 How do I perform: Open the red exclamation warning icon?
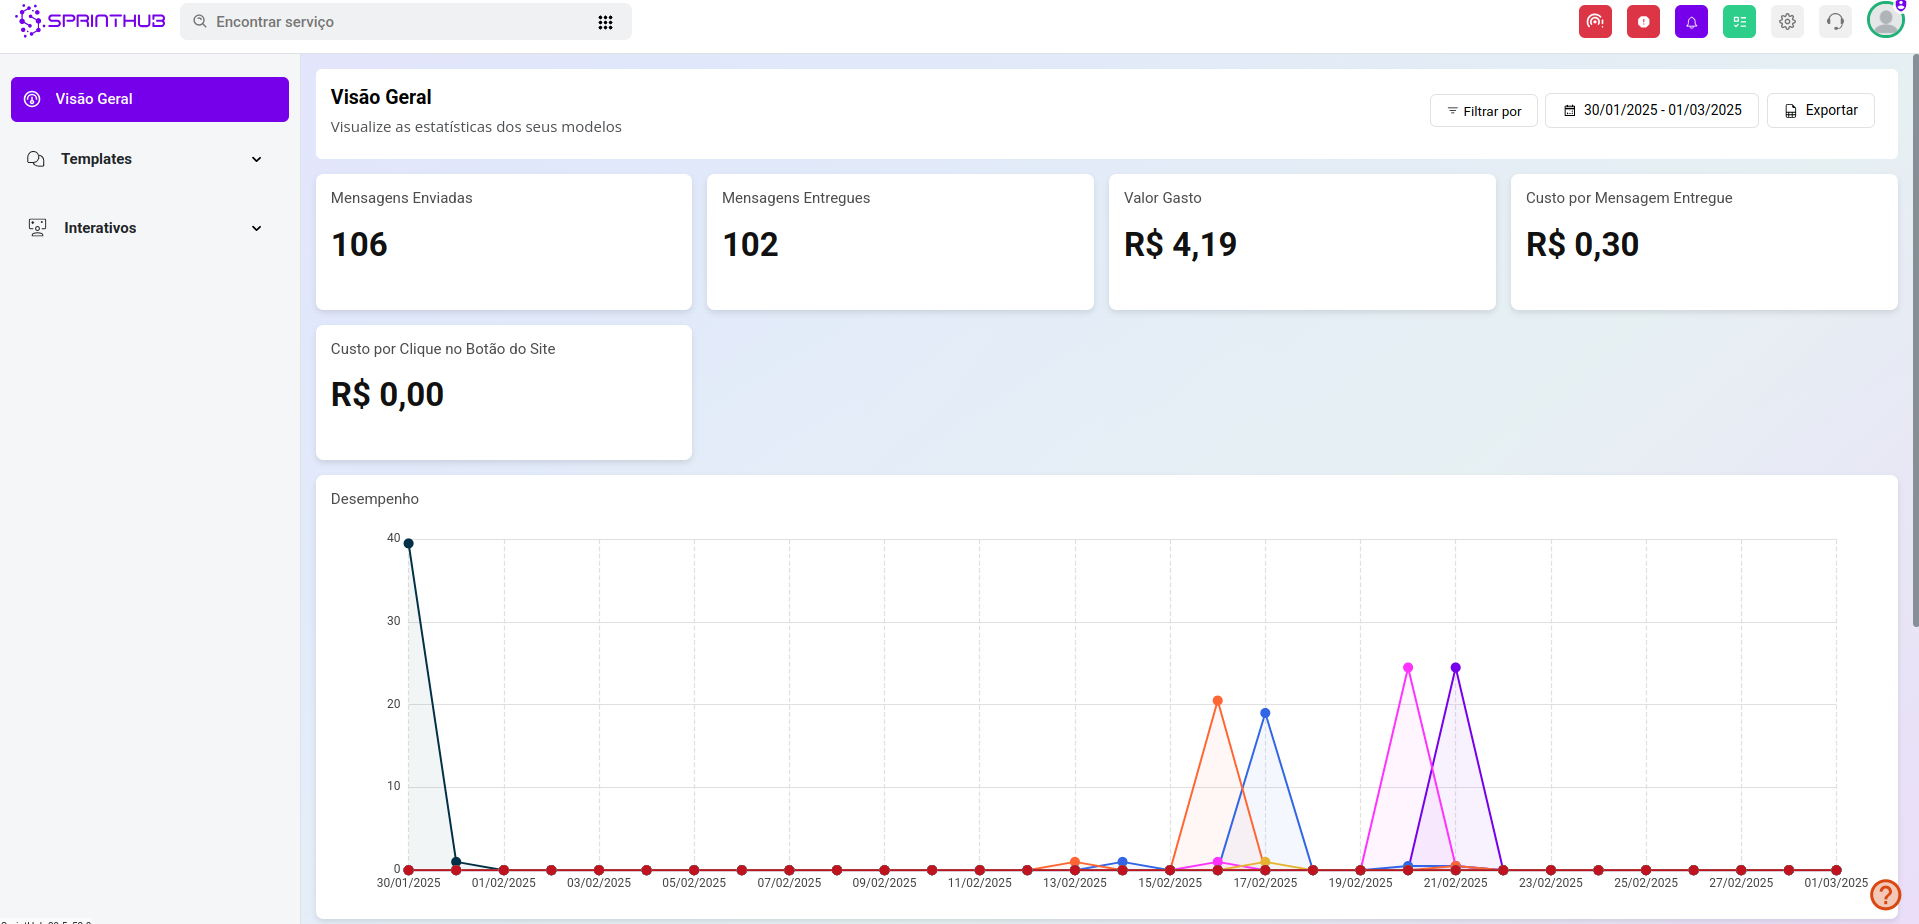(1643, 22)
